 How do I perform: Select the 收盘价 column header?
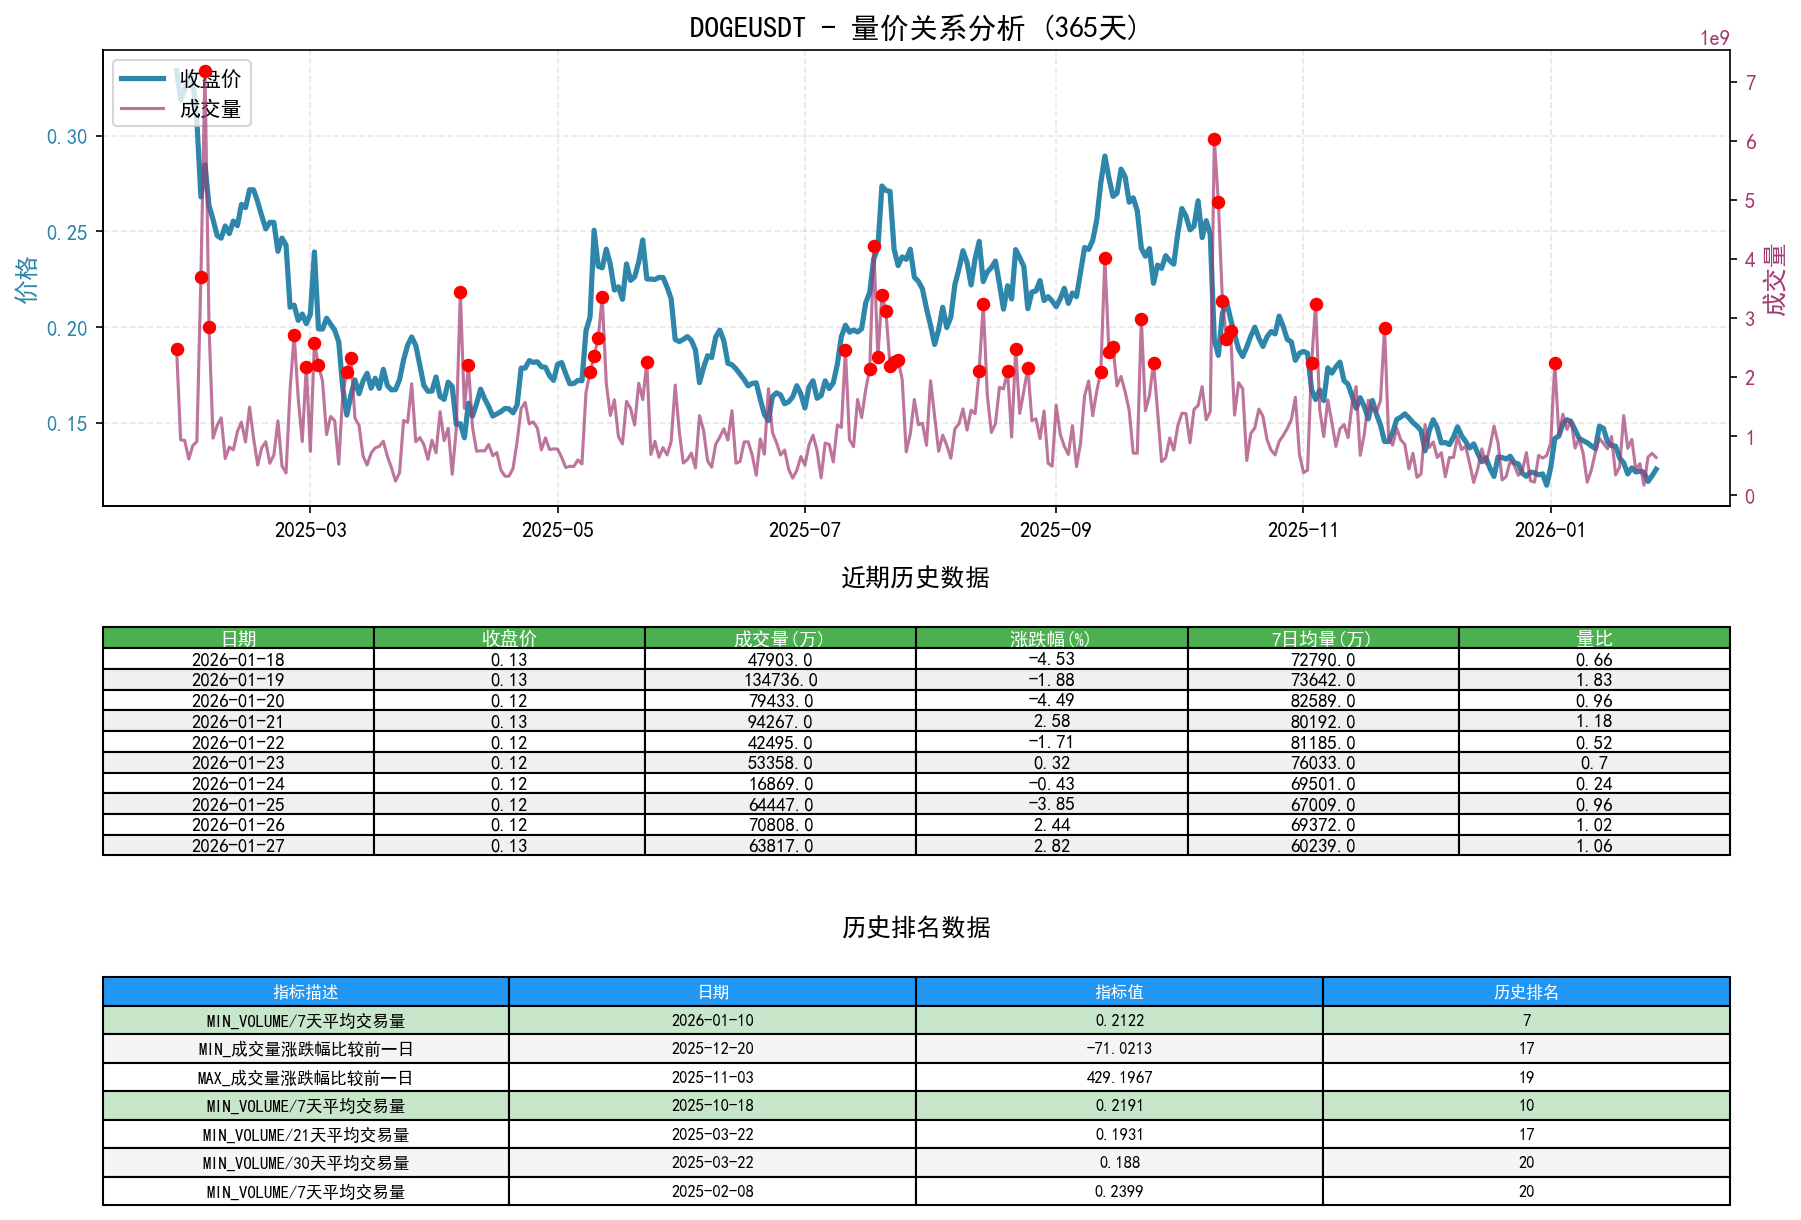click(x=509, y=635)
